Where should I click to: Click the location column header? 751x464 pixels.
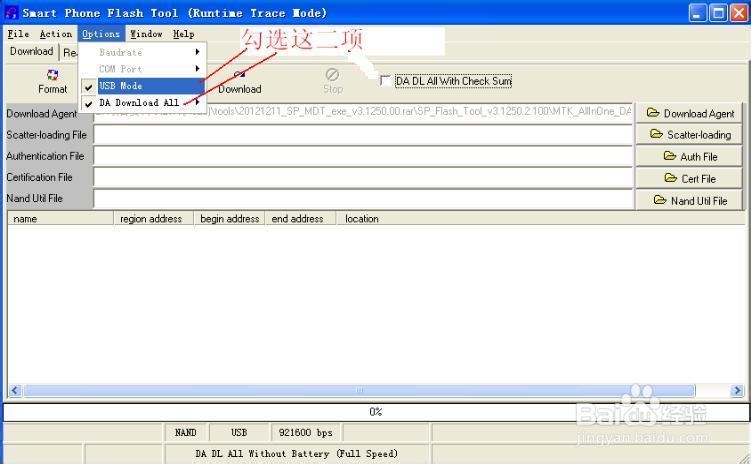click(x=540, y=218)
